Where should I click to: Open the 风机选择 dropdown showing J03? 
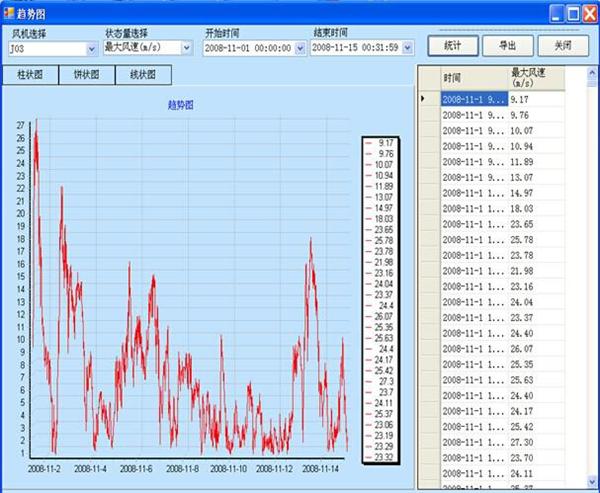tap(91, 48)
